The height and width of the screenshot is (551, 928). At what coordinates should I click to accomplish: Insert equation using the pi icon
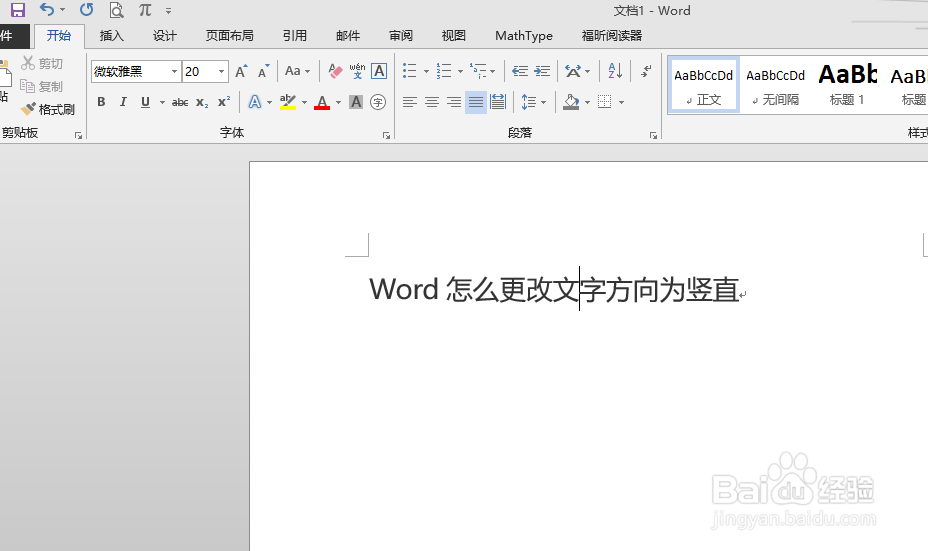click(x=145, y=10)
